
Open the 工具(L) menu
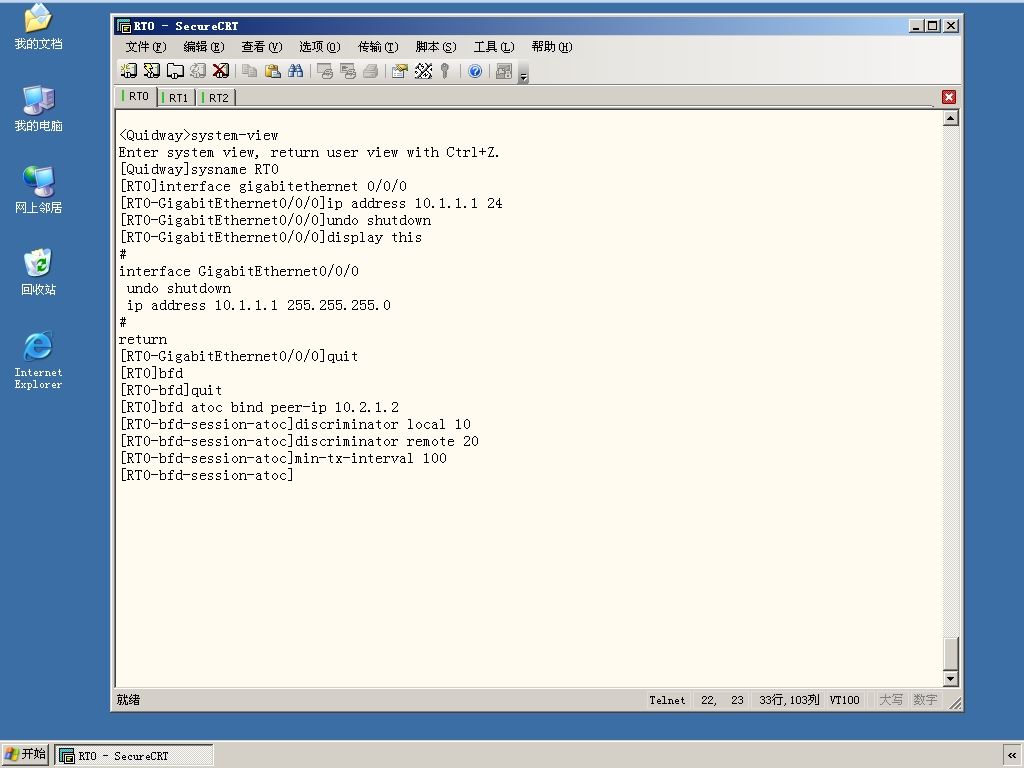tap(494, 46)
